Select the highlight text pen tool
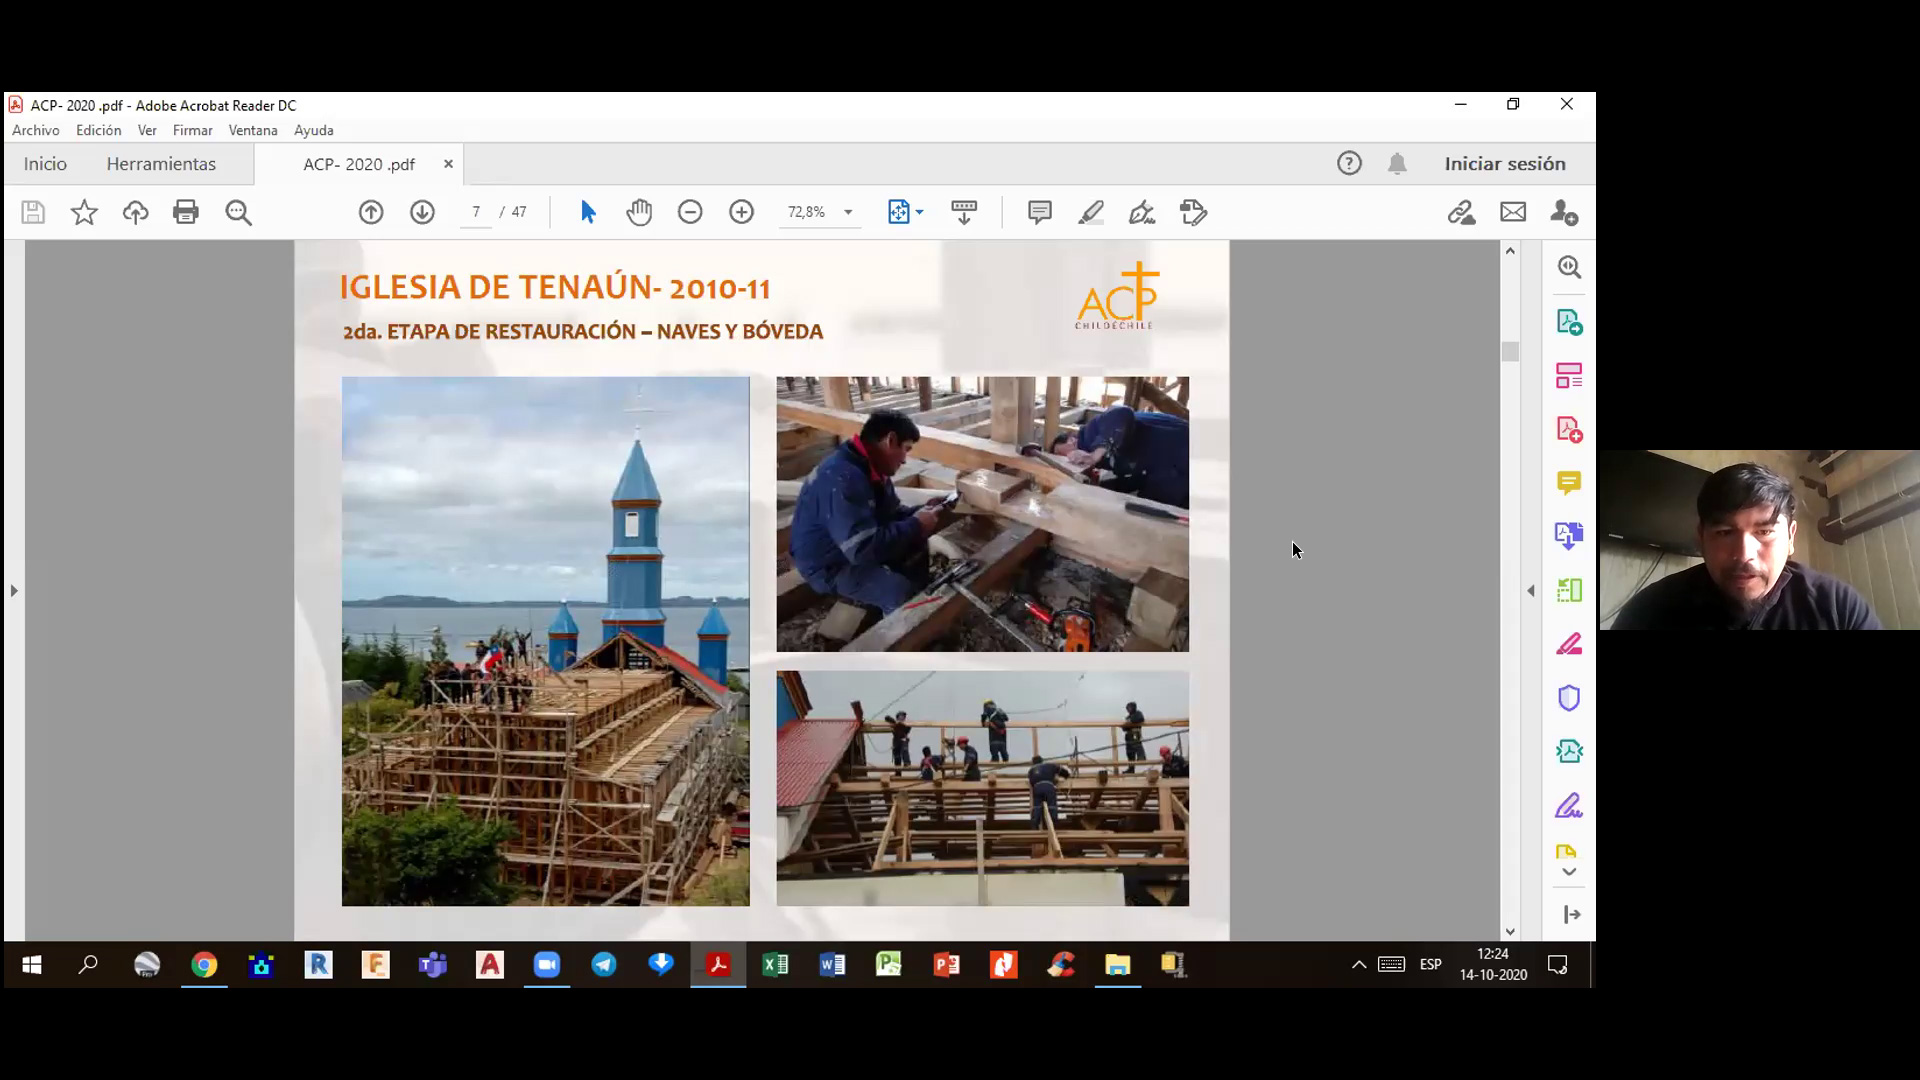Image resolution: width=1920 pixels, height=1080 pixels. point(1091,212)
